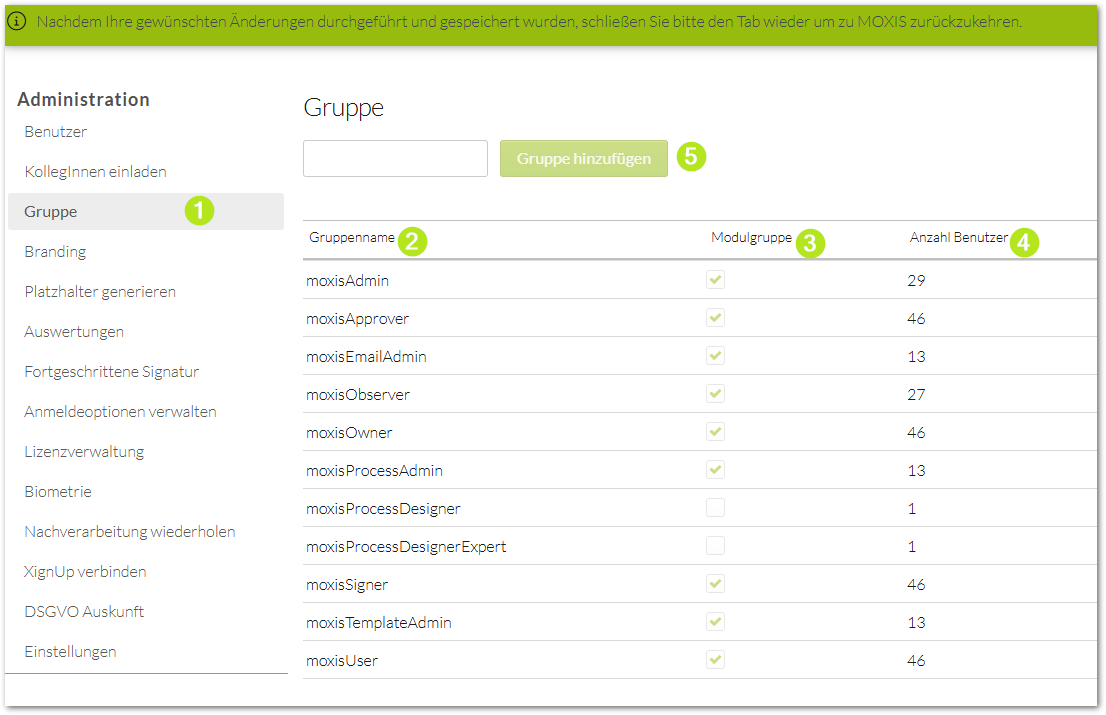Sort by Modulgruppe column header
The height and width of the screenshot is (715, 1106).
[x=751, y=238]
